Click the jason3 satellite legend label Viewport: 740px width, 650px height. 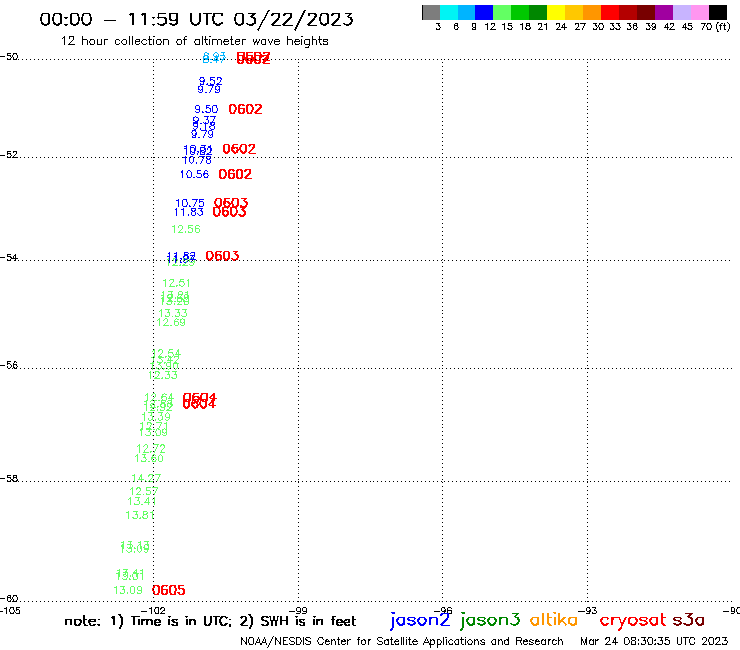tap(490, 620)
